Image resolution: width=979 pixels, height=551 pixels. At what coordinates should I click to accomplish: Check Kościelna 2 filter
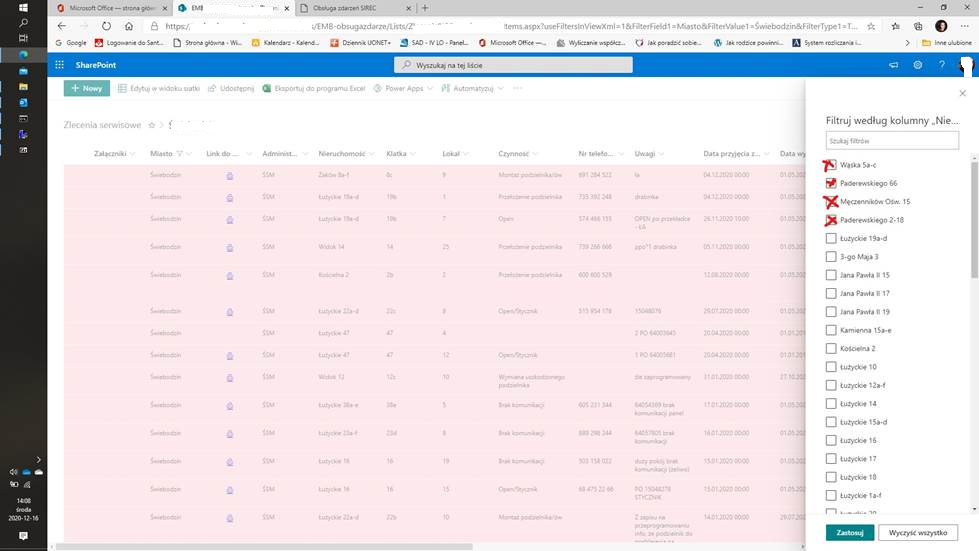pyautogui.click(x=830, y=348)
